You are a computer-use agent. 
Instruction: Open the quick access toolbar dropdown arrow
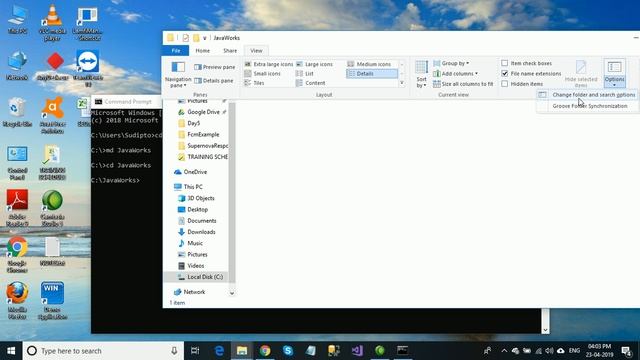click(x=204, y=38)
